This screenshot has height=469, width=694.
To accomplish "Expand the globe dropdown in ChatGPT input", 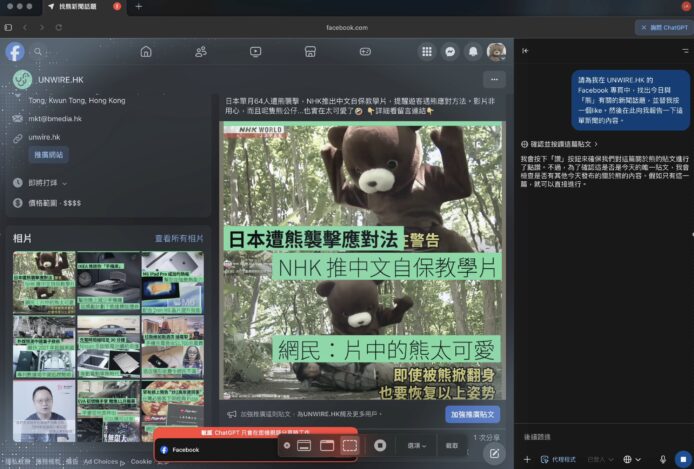I will (631, 459).
